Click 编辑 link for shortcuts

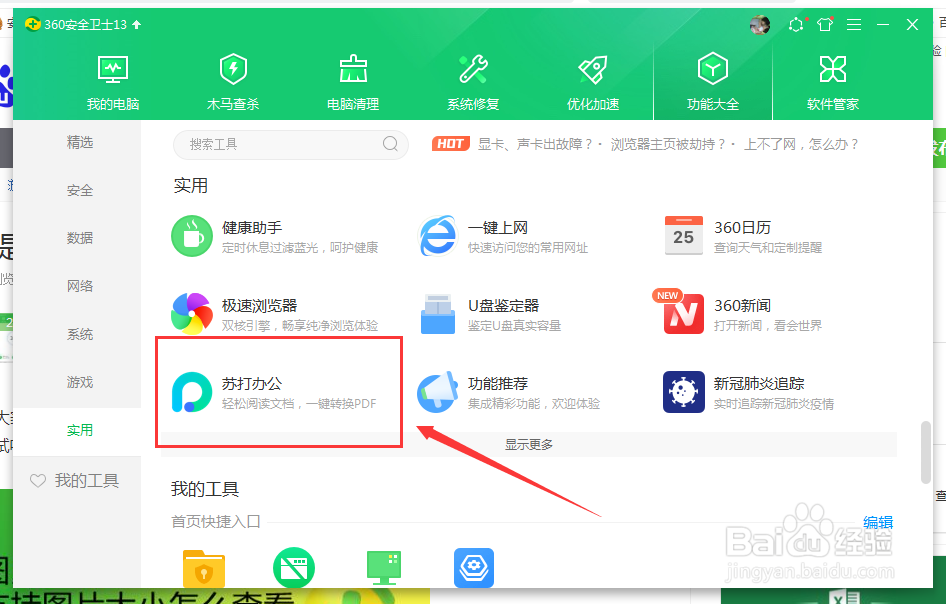(878, 523)
